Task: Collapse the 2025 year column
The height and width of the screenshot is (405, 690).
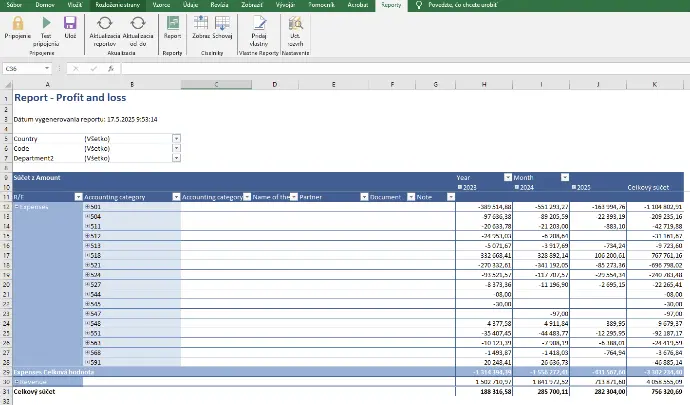Action: 574,187
